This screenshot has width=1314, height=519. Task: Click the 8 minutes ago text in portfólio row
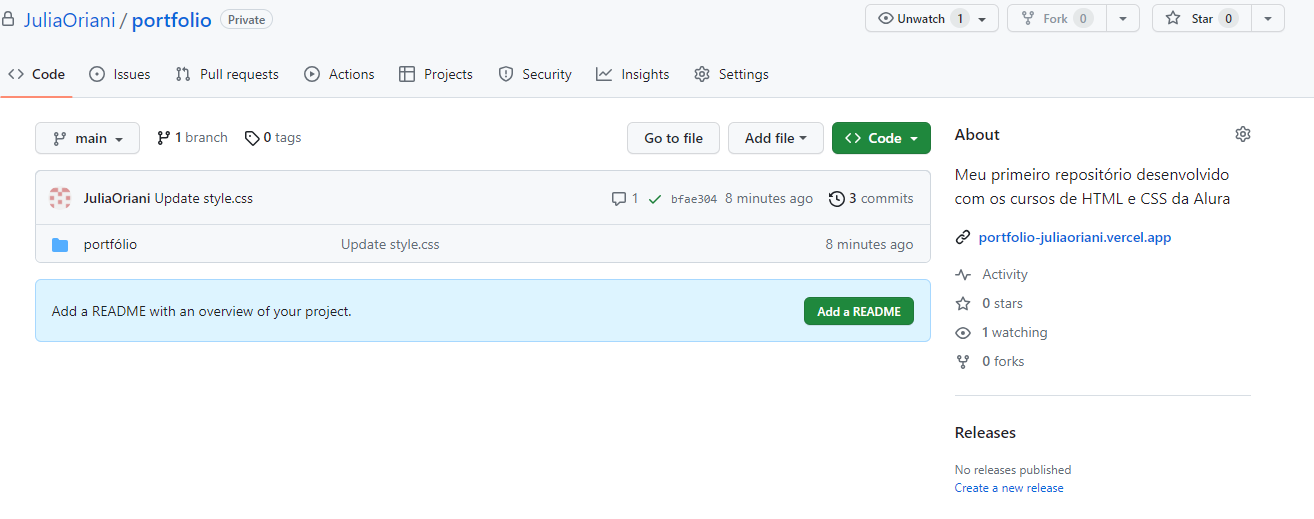(x=869, y=244)
